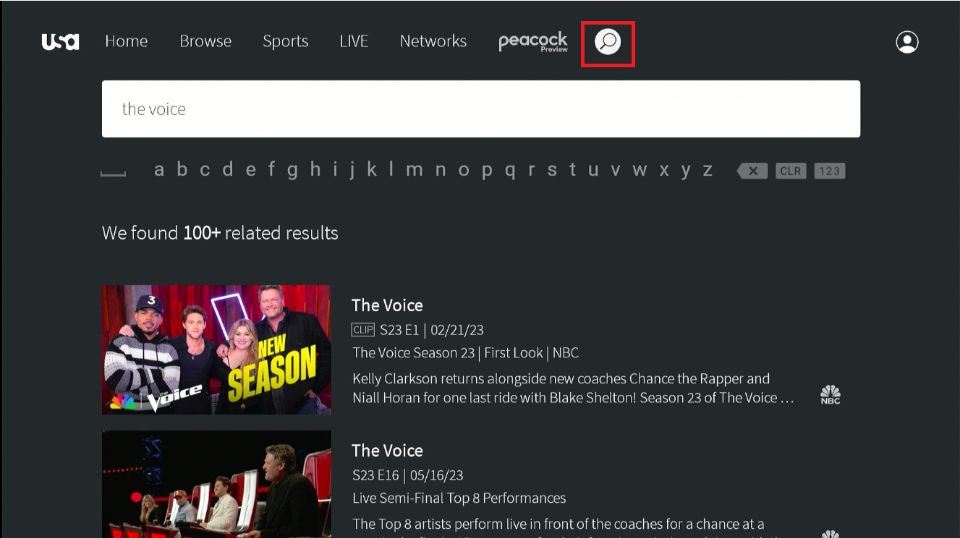
Task: Clear search text with CLR key
Action: [x=790, y=171]
